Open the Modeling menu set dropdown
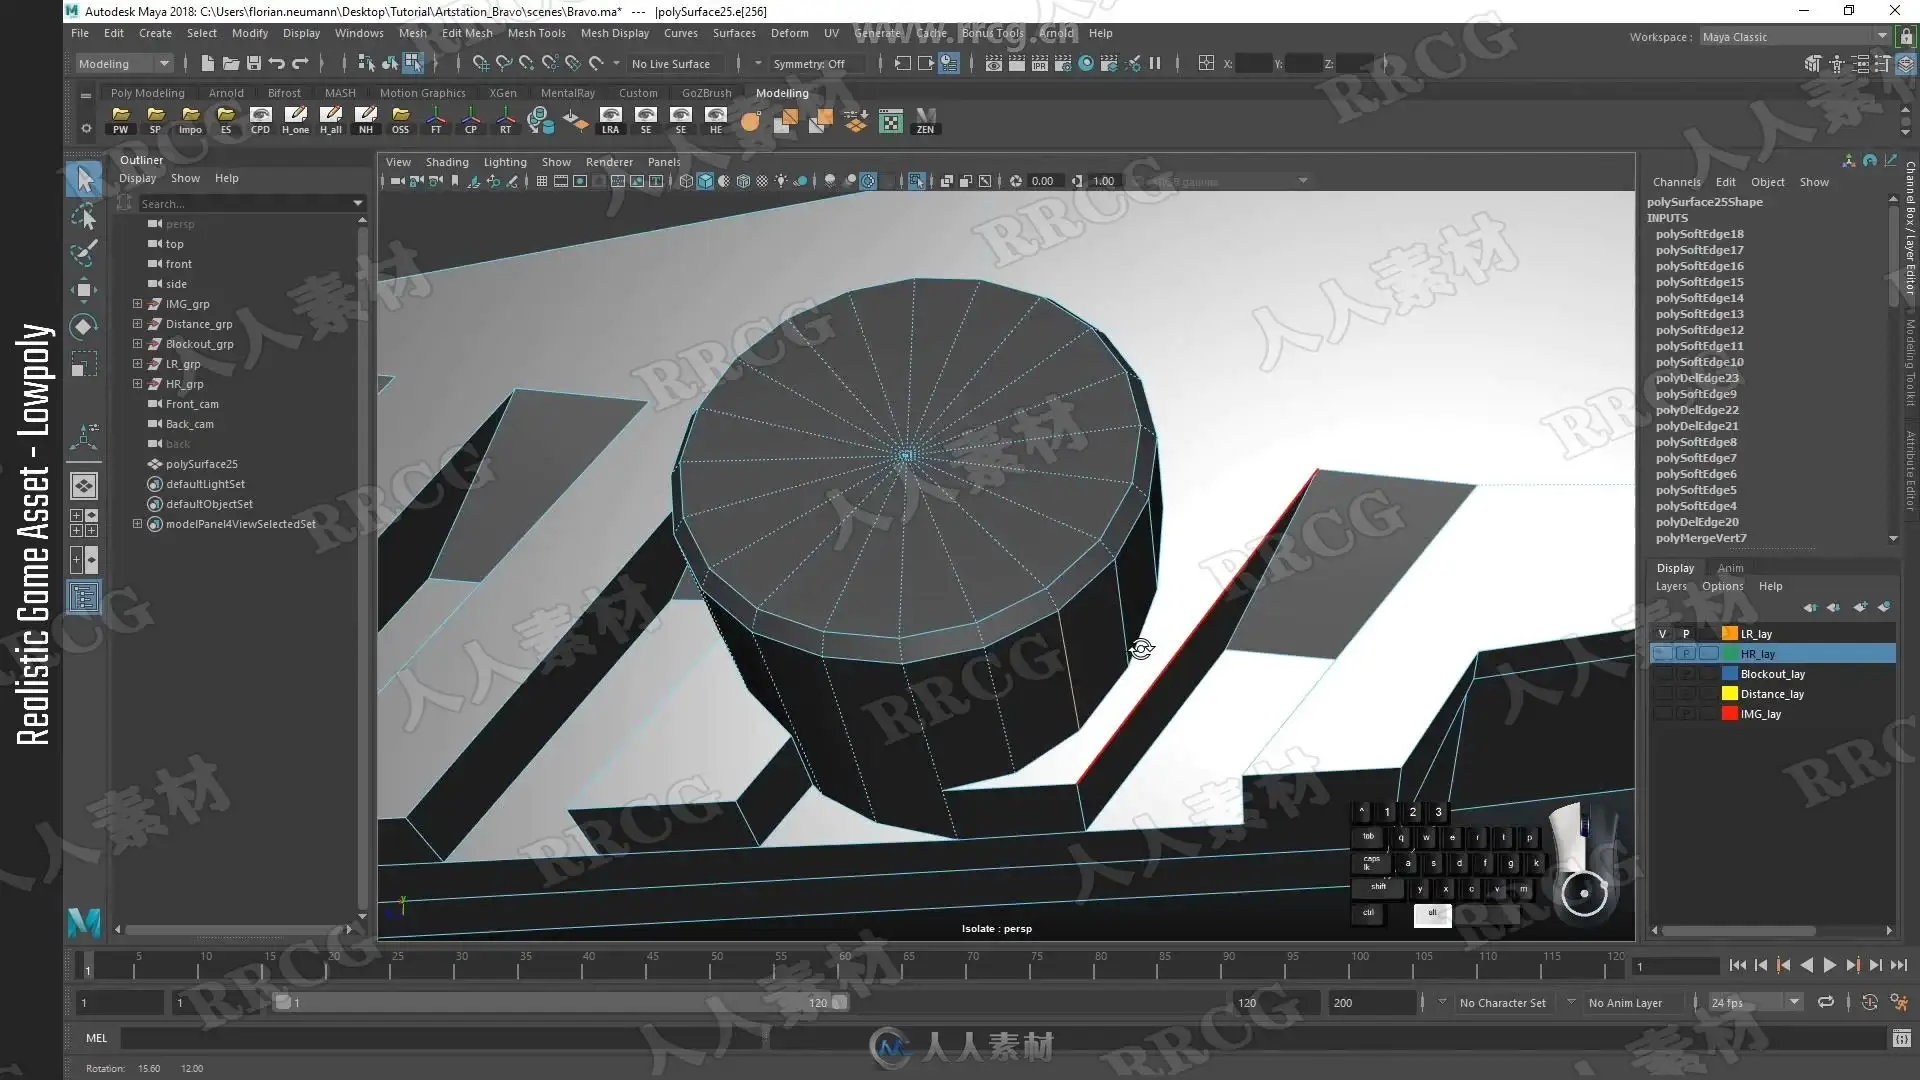 point(124,63)
